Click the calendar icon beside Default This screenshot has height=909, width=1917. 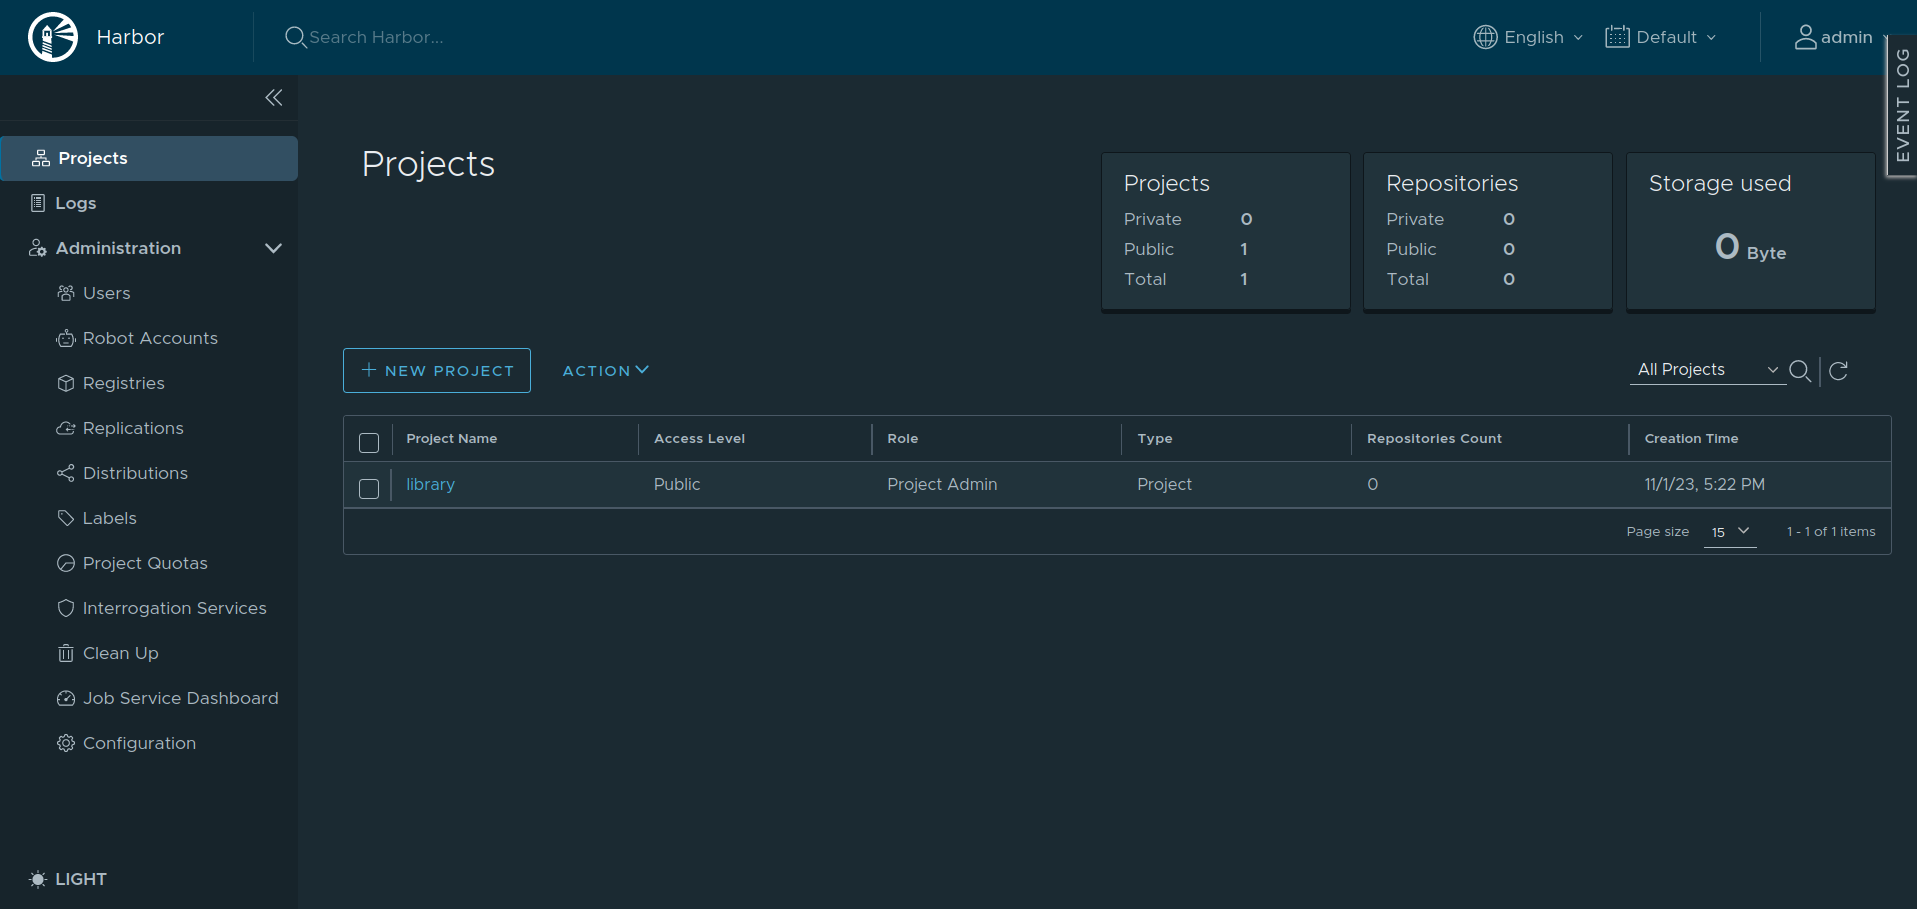(1617, 37)
